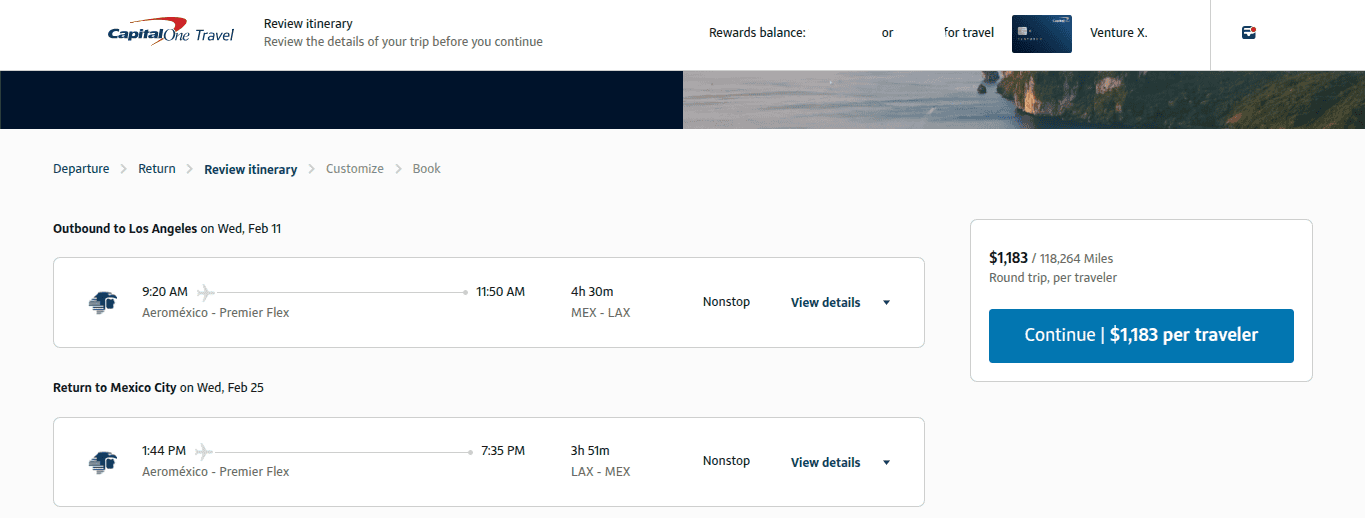This screenshot has width=1365, height=518.
Task: Click return Aeroméxico - Premier Flex fare label
Action: click(216, 472)
